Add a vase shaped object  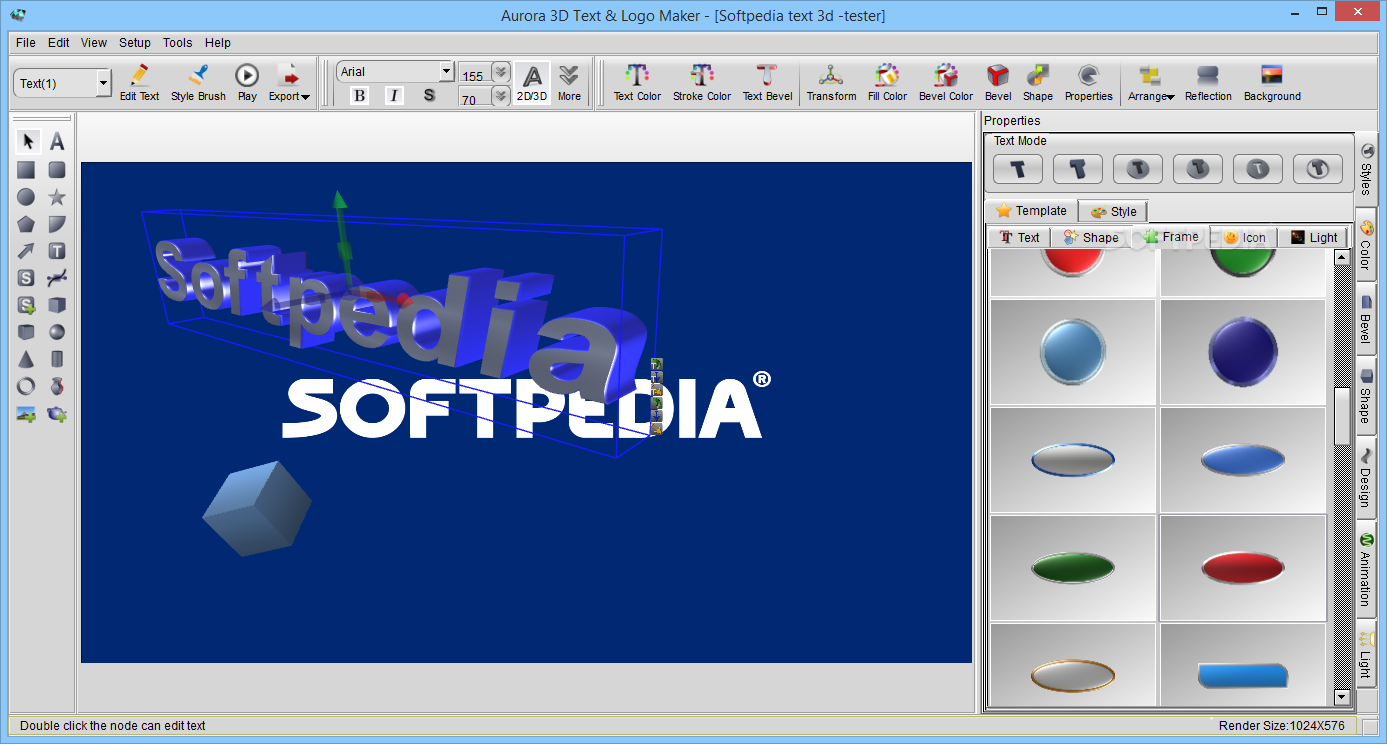point(57,386)
